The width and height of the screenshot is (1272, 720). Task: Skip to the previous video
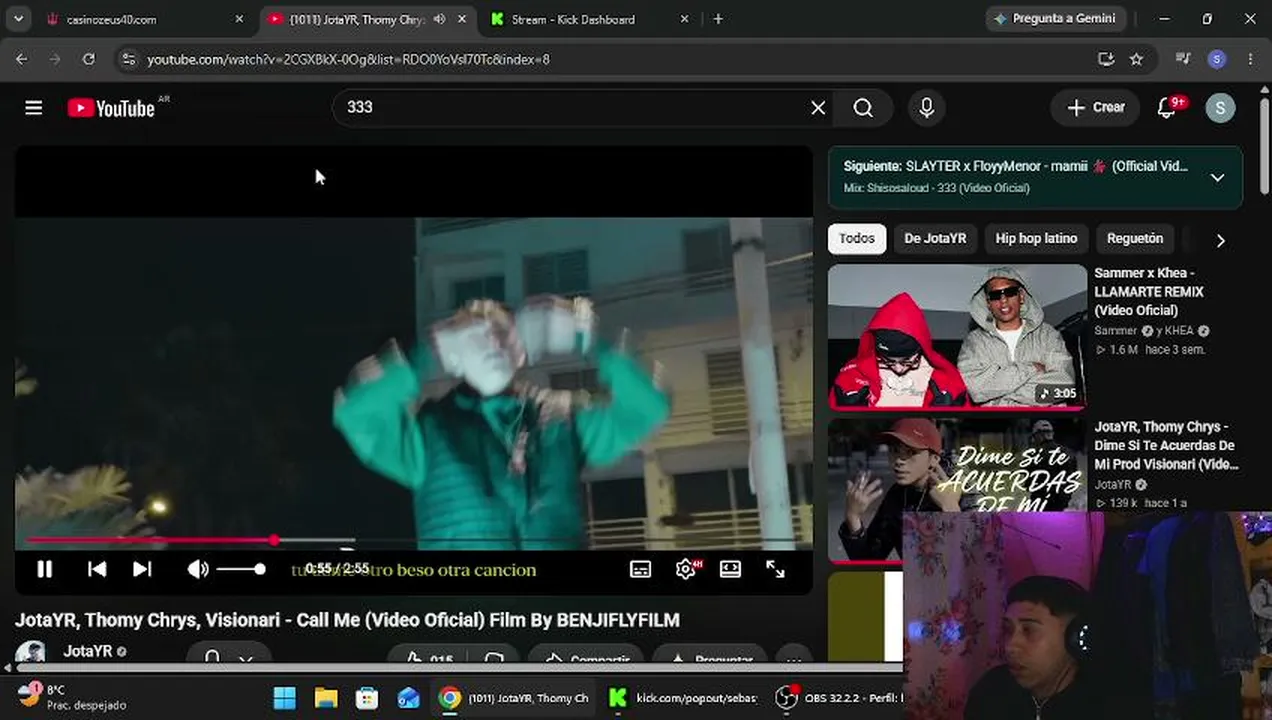[x=97, y=569]
